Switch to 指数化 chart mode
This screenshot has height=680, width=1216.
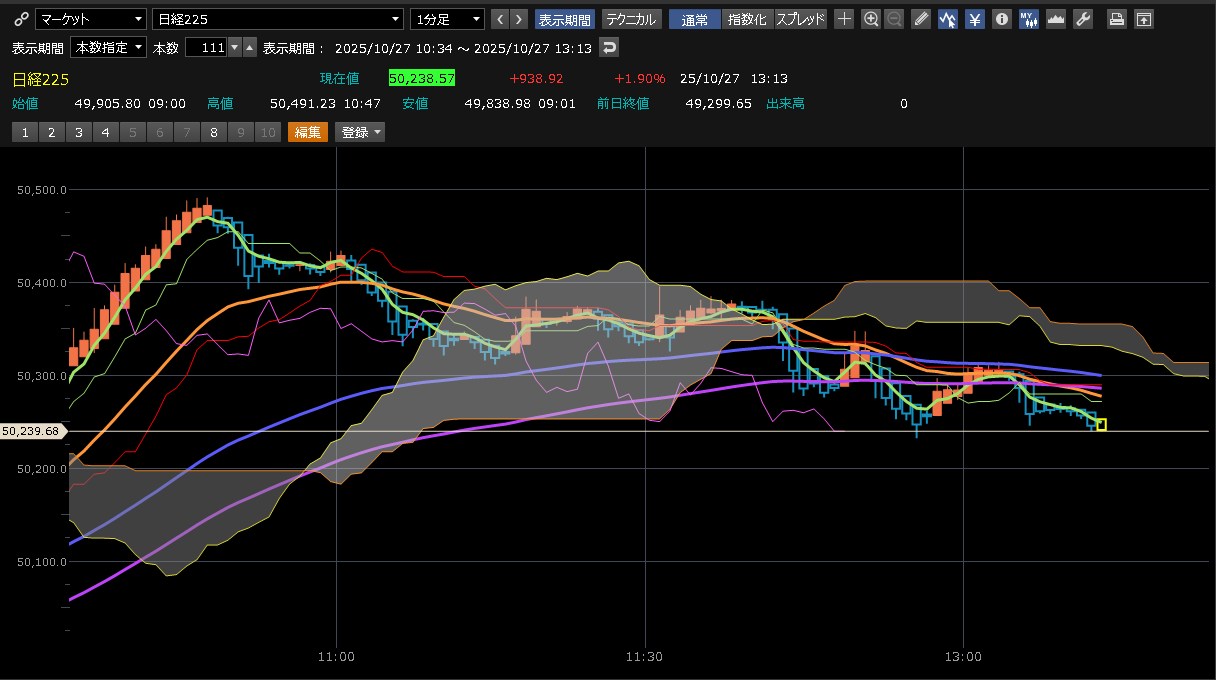tap(747, 19)
